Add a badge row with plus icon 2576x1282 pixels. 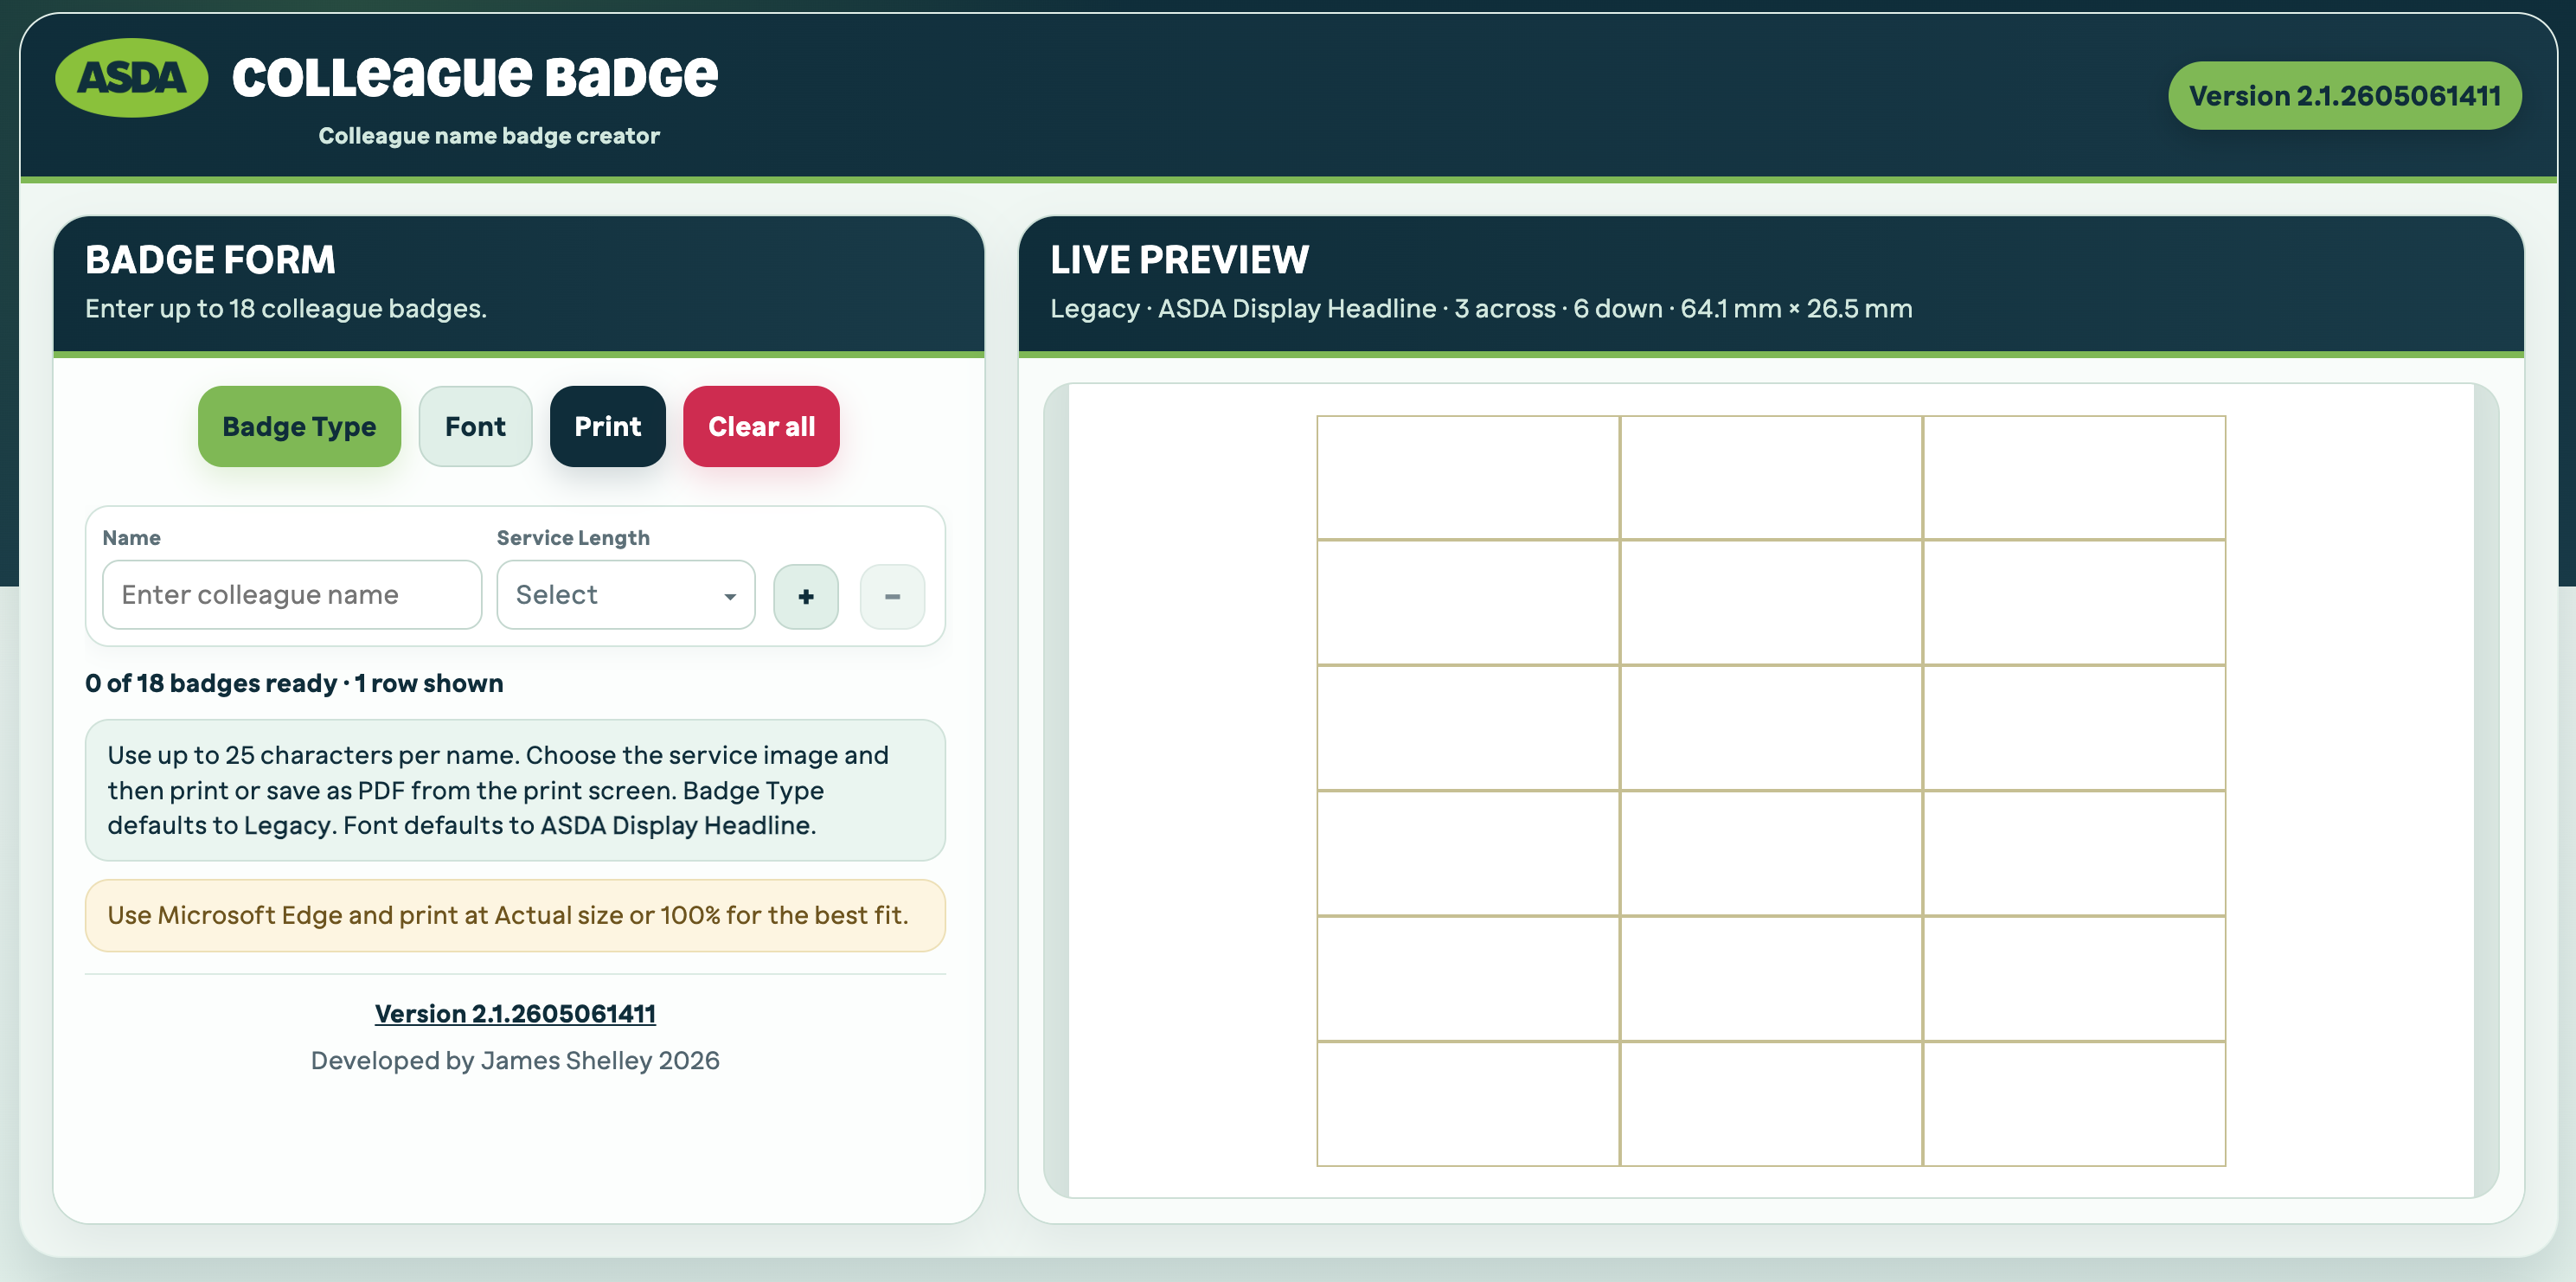point(805,596)
